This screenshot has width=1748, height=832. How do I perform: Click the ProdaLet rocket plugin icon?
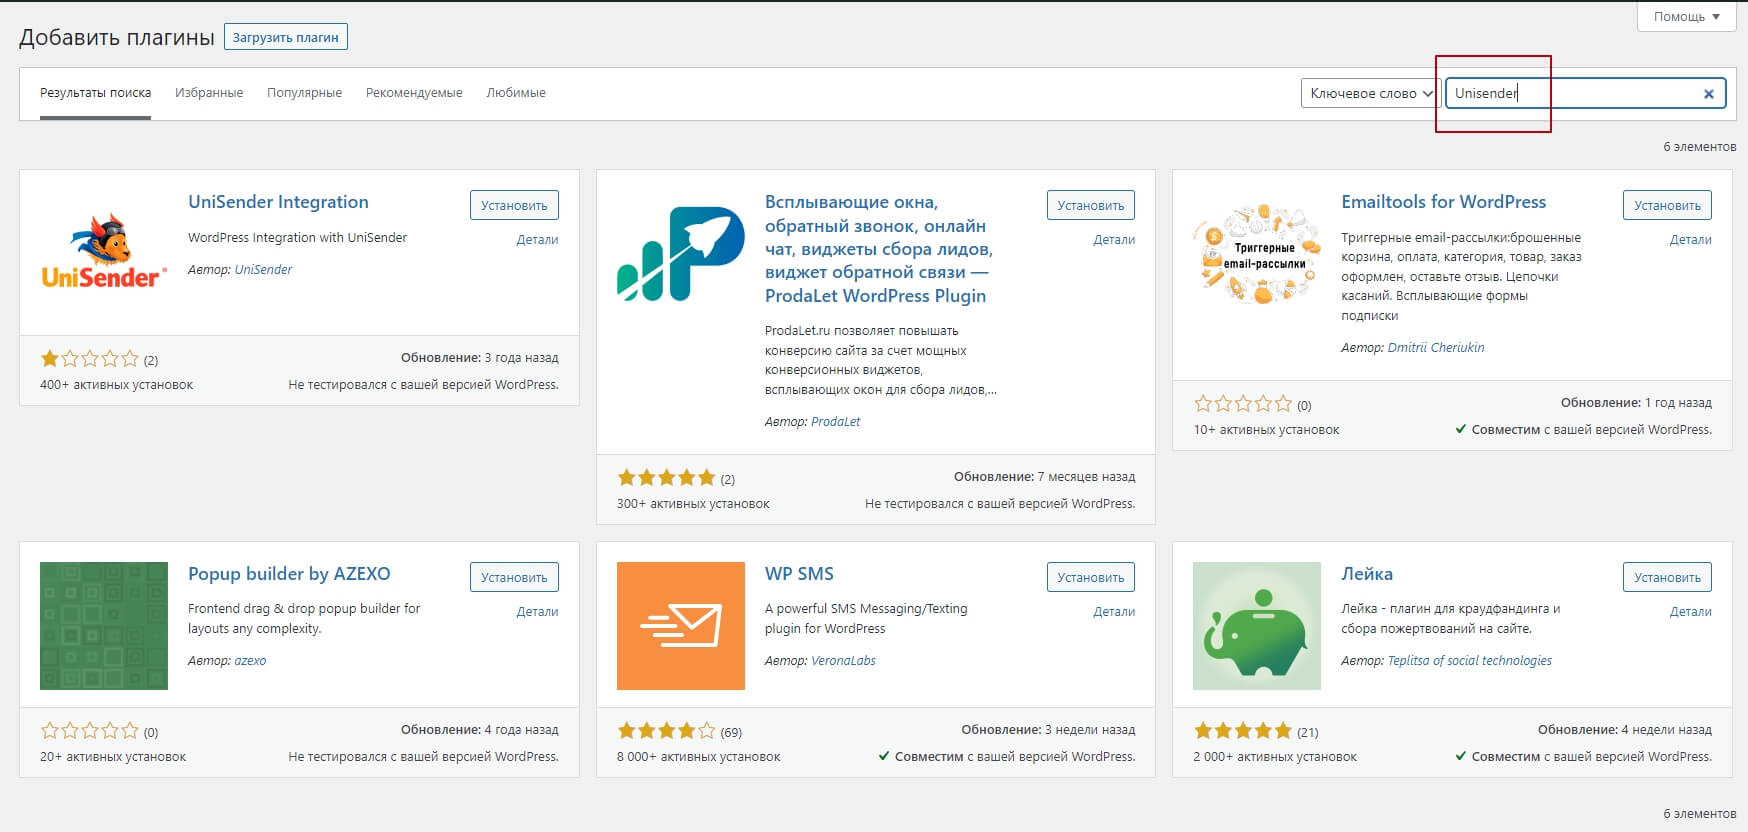[x=681, y=253]
